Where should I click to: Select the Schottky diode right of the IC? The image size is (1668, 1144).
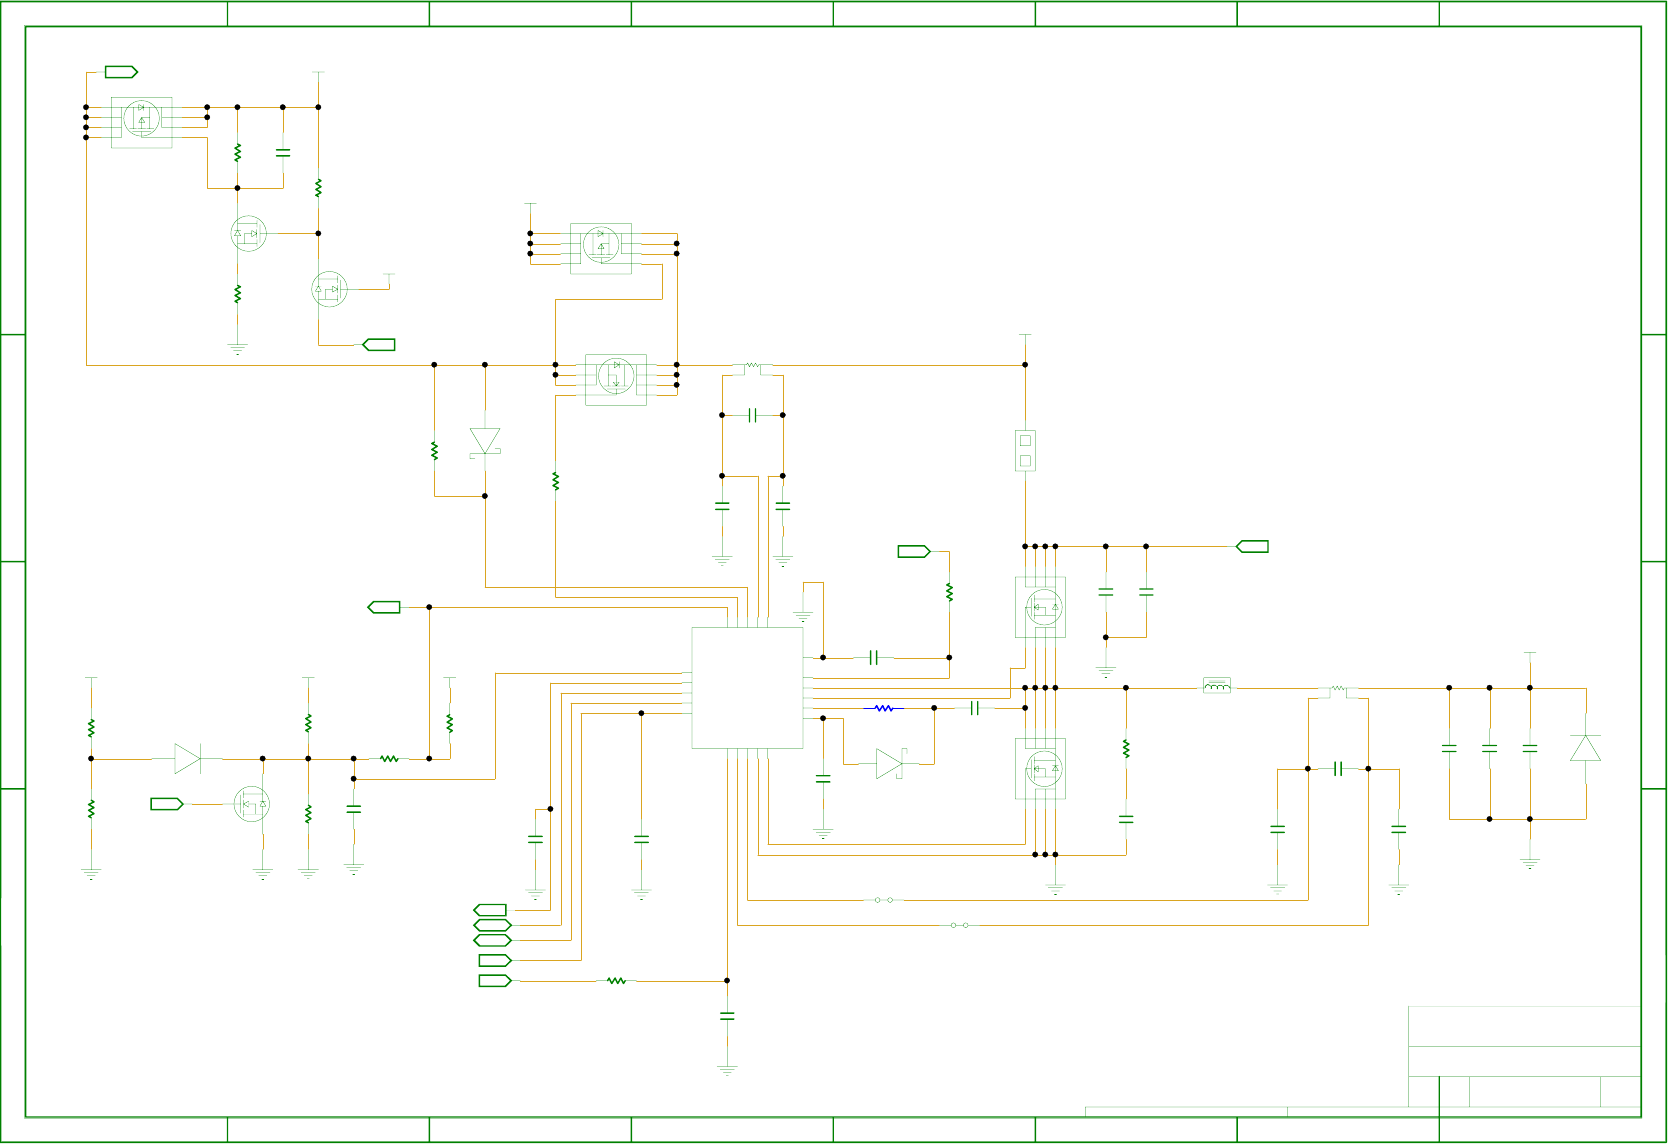point(889,764)
